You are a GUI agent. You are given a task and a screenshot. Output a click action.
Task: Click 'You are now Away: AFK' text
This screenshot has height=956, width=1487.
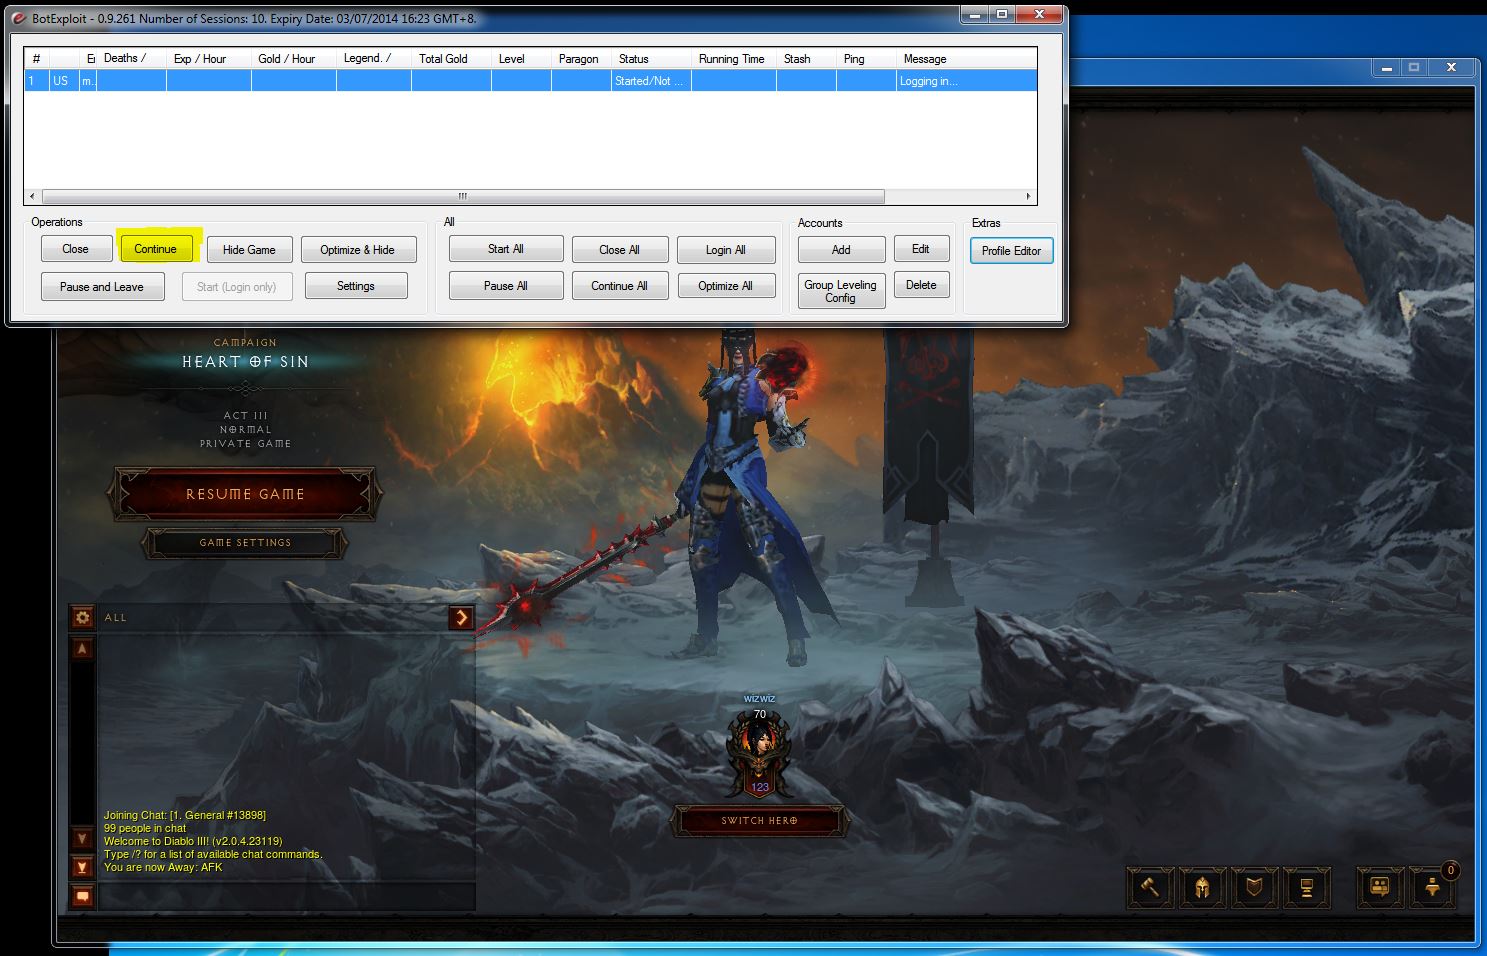(163, 867)
